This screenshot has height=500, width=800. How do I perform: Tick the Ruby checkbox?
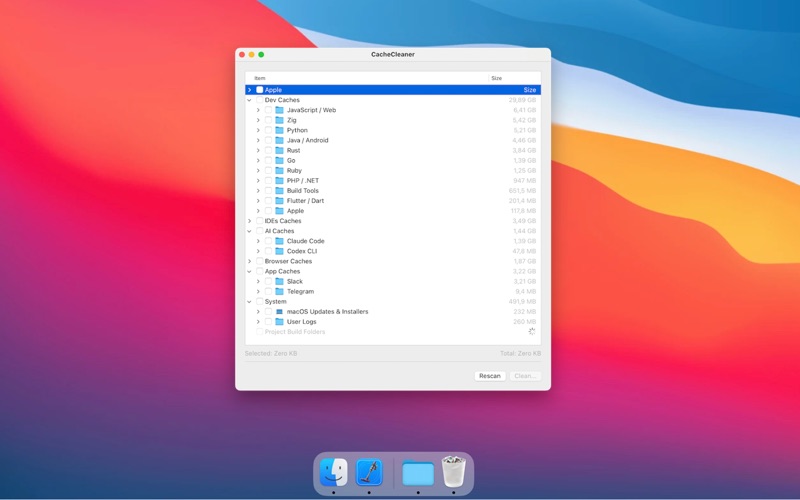pyautogui.click(x=268, y=170)
